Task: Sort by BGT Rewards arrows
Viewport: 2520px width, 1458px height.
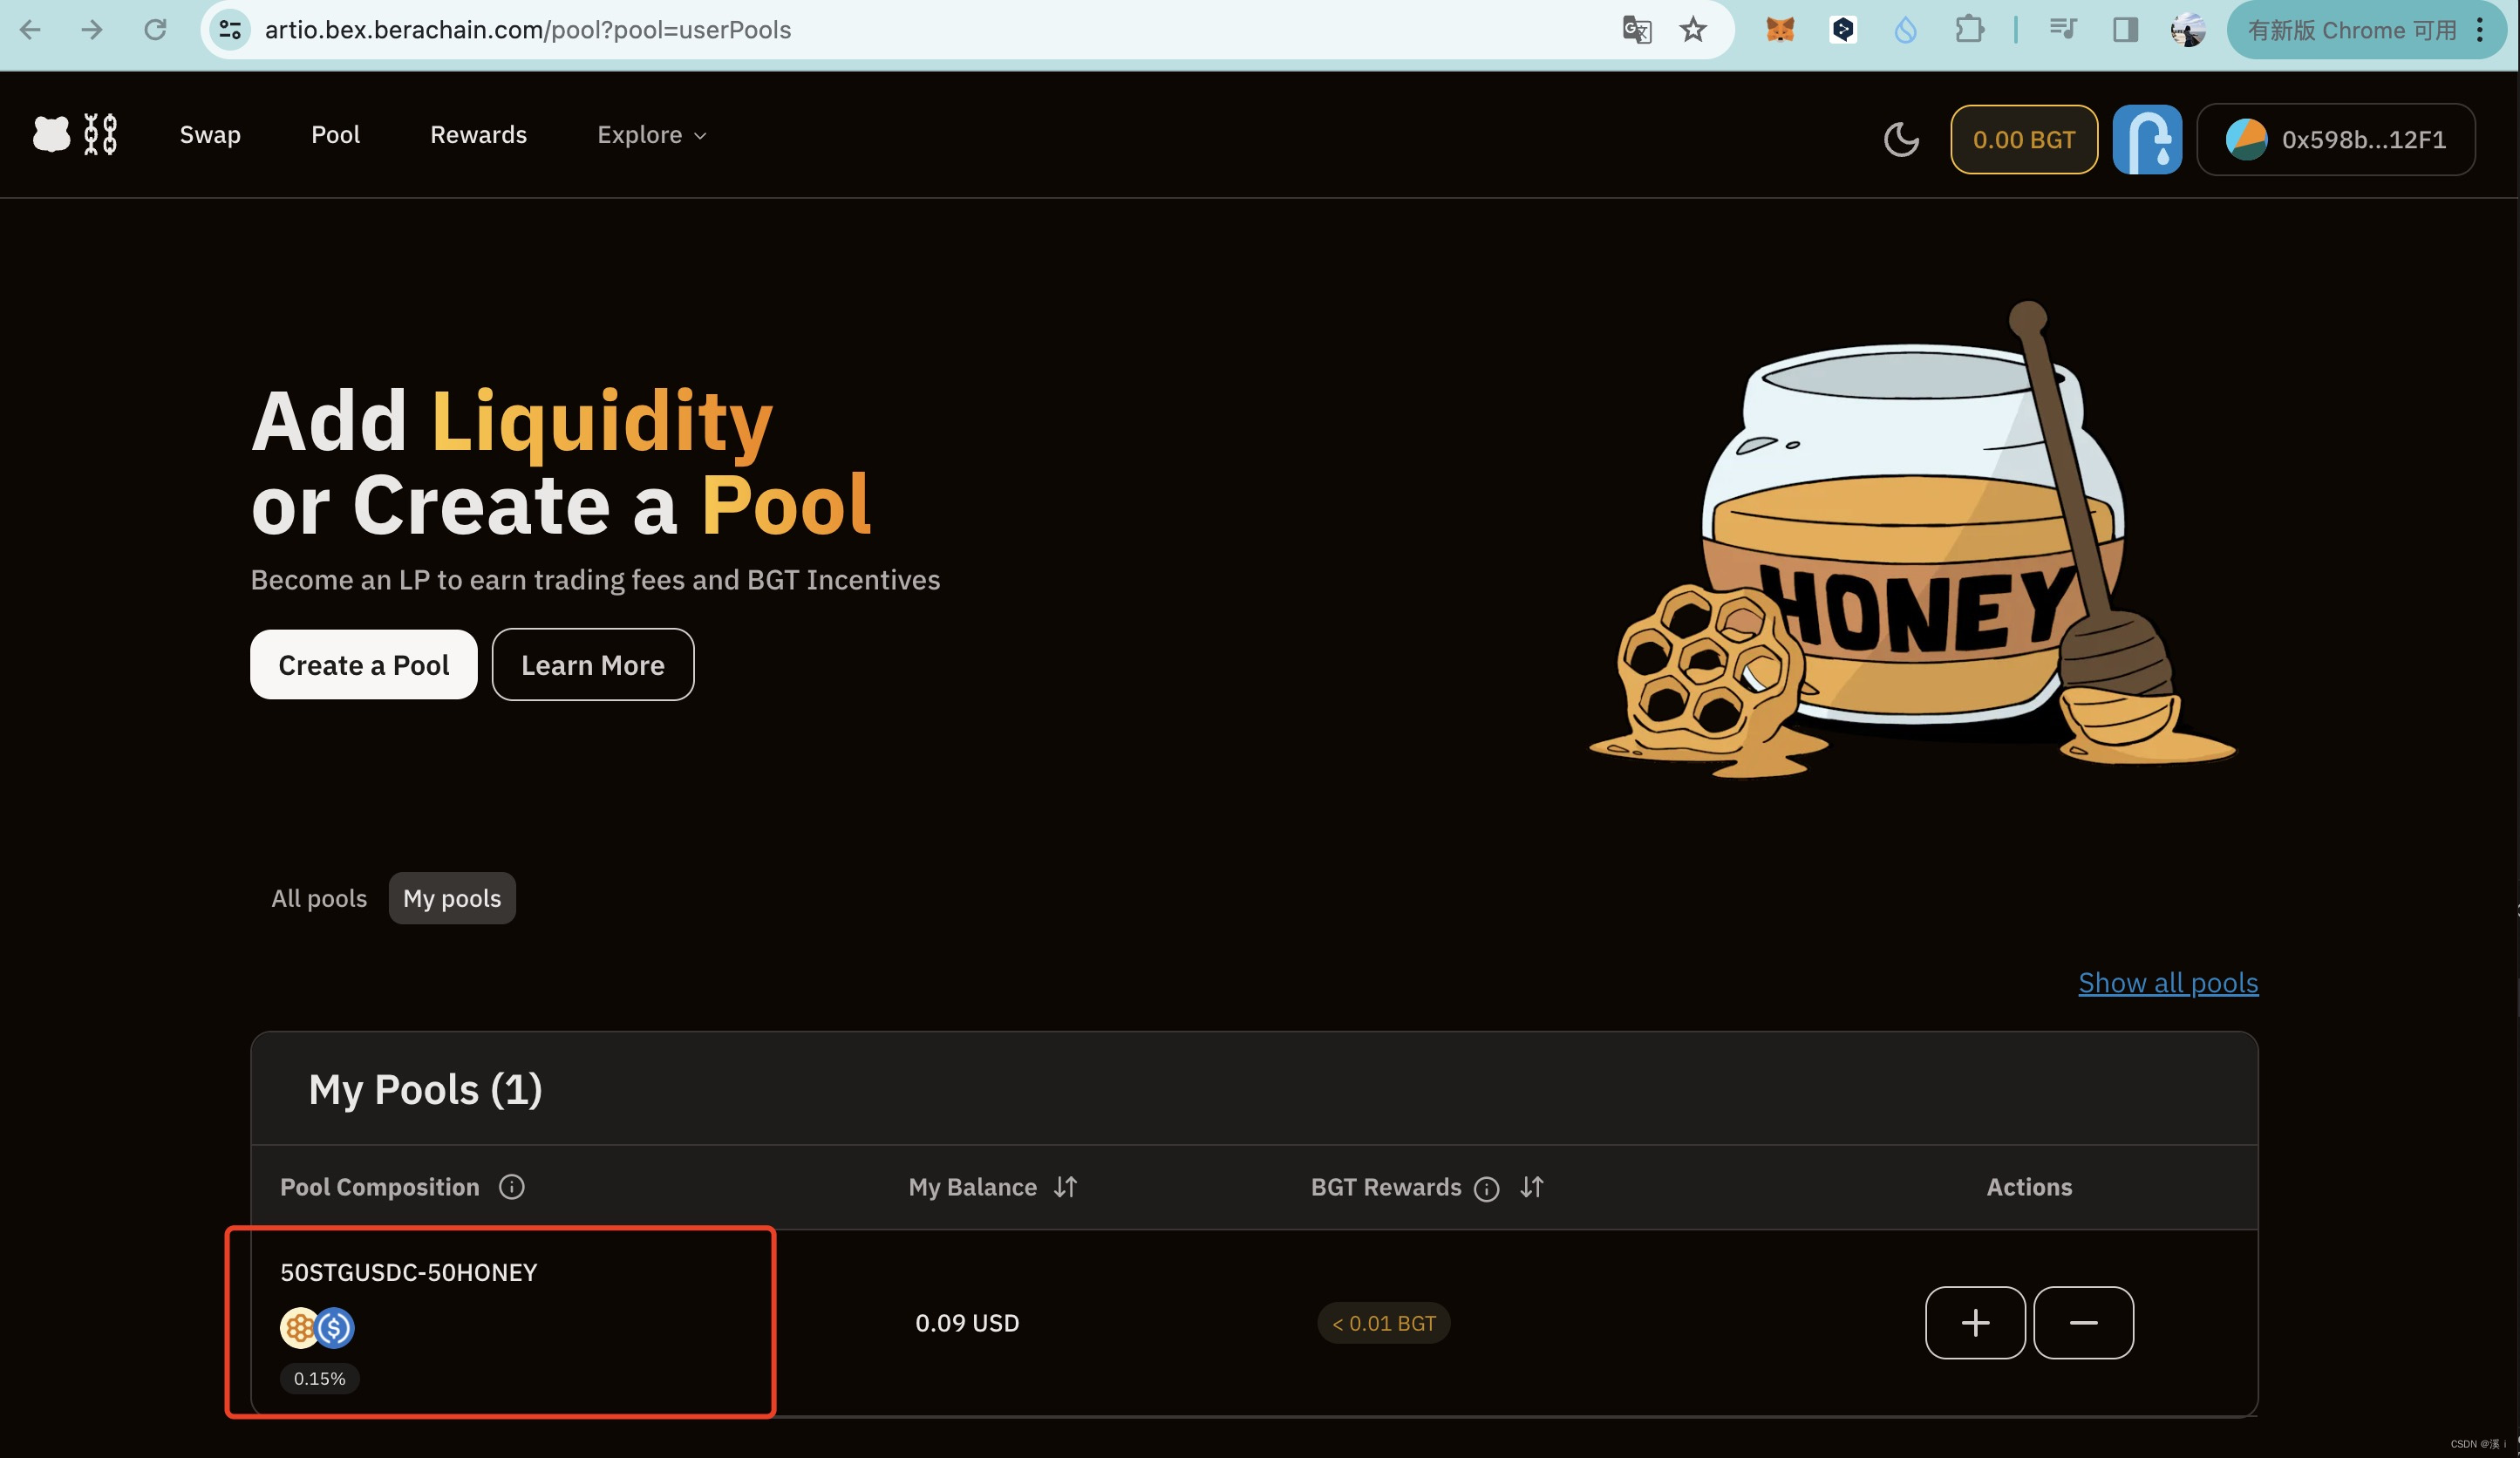Action: tap(1532, 1187)
